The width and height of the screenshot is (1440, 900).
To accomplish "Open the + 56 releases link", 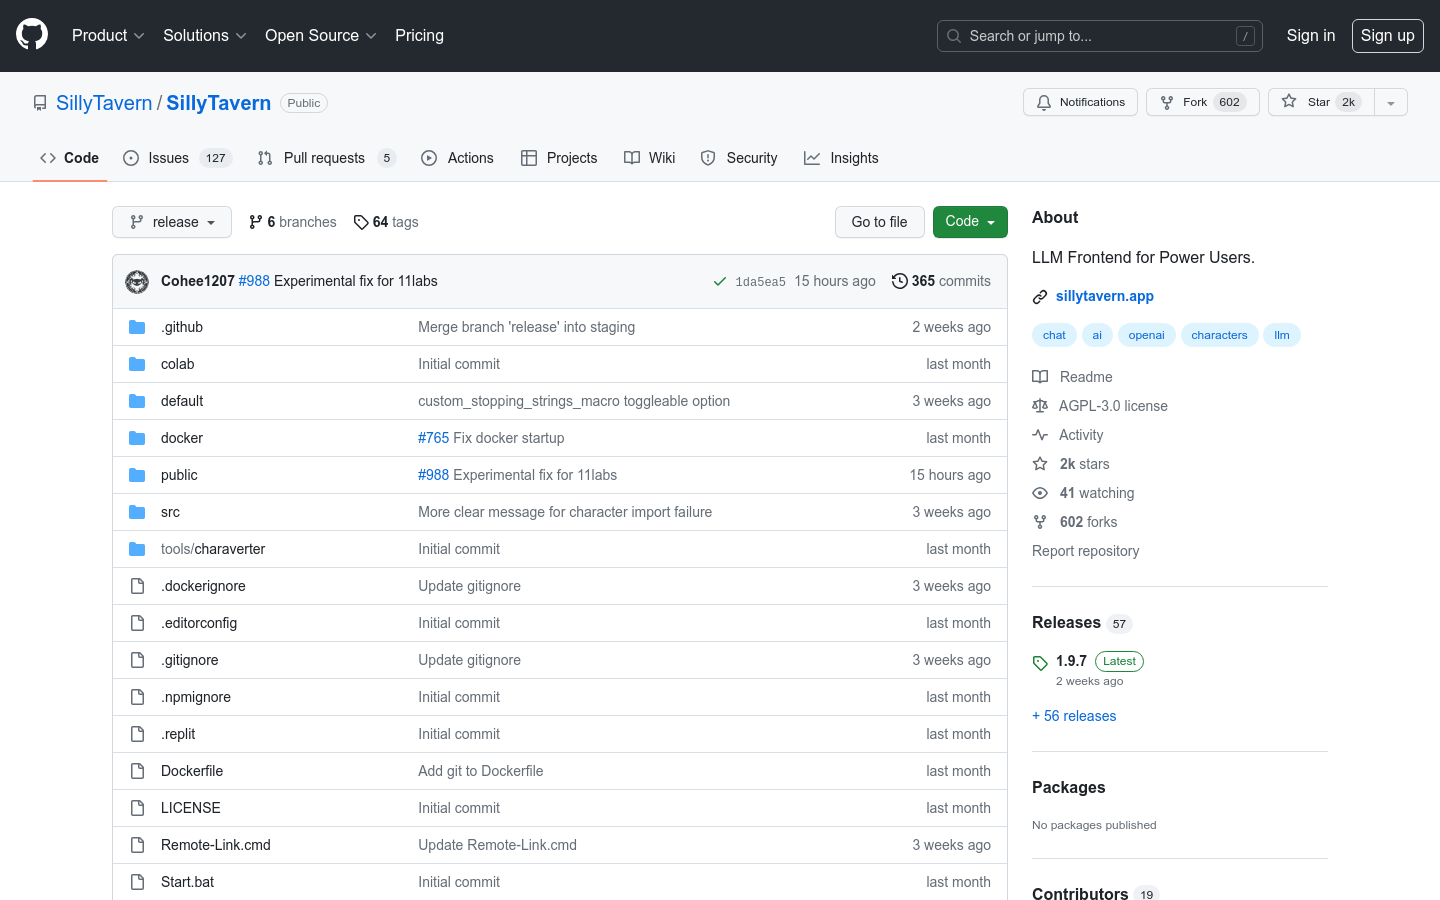I will (x=1074, y=716).
